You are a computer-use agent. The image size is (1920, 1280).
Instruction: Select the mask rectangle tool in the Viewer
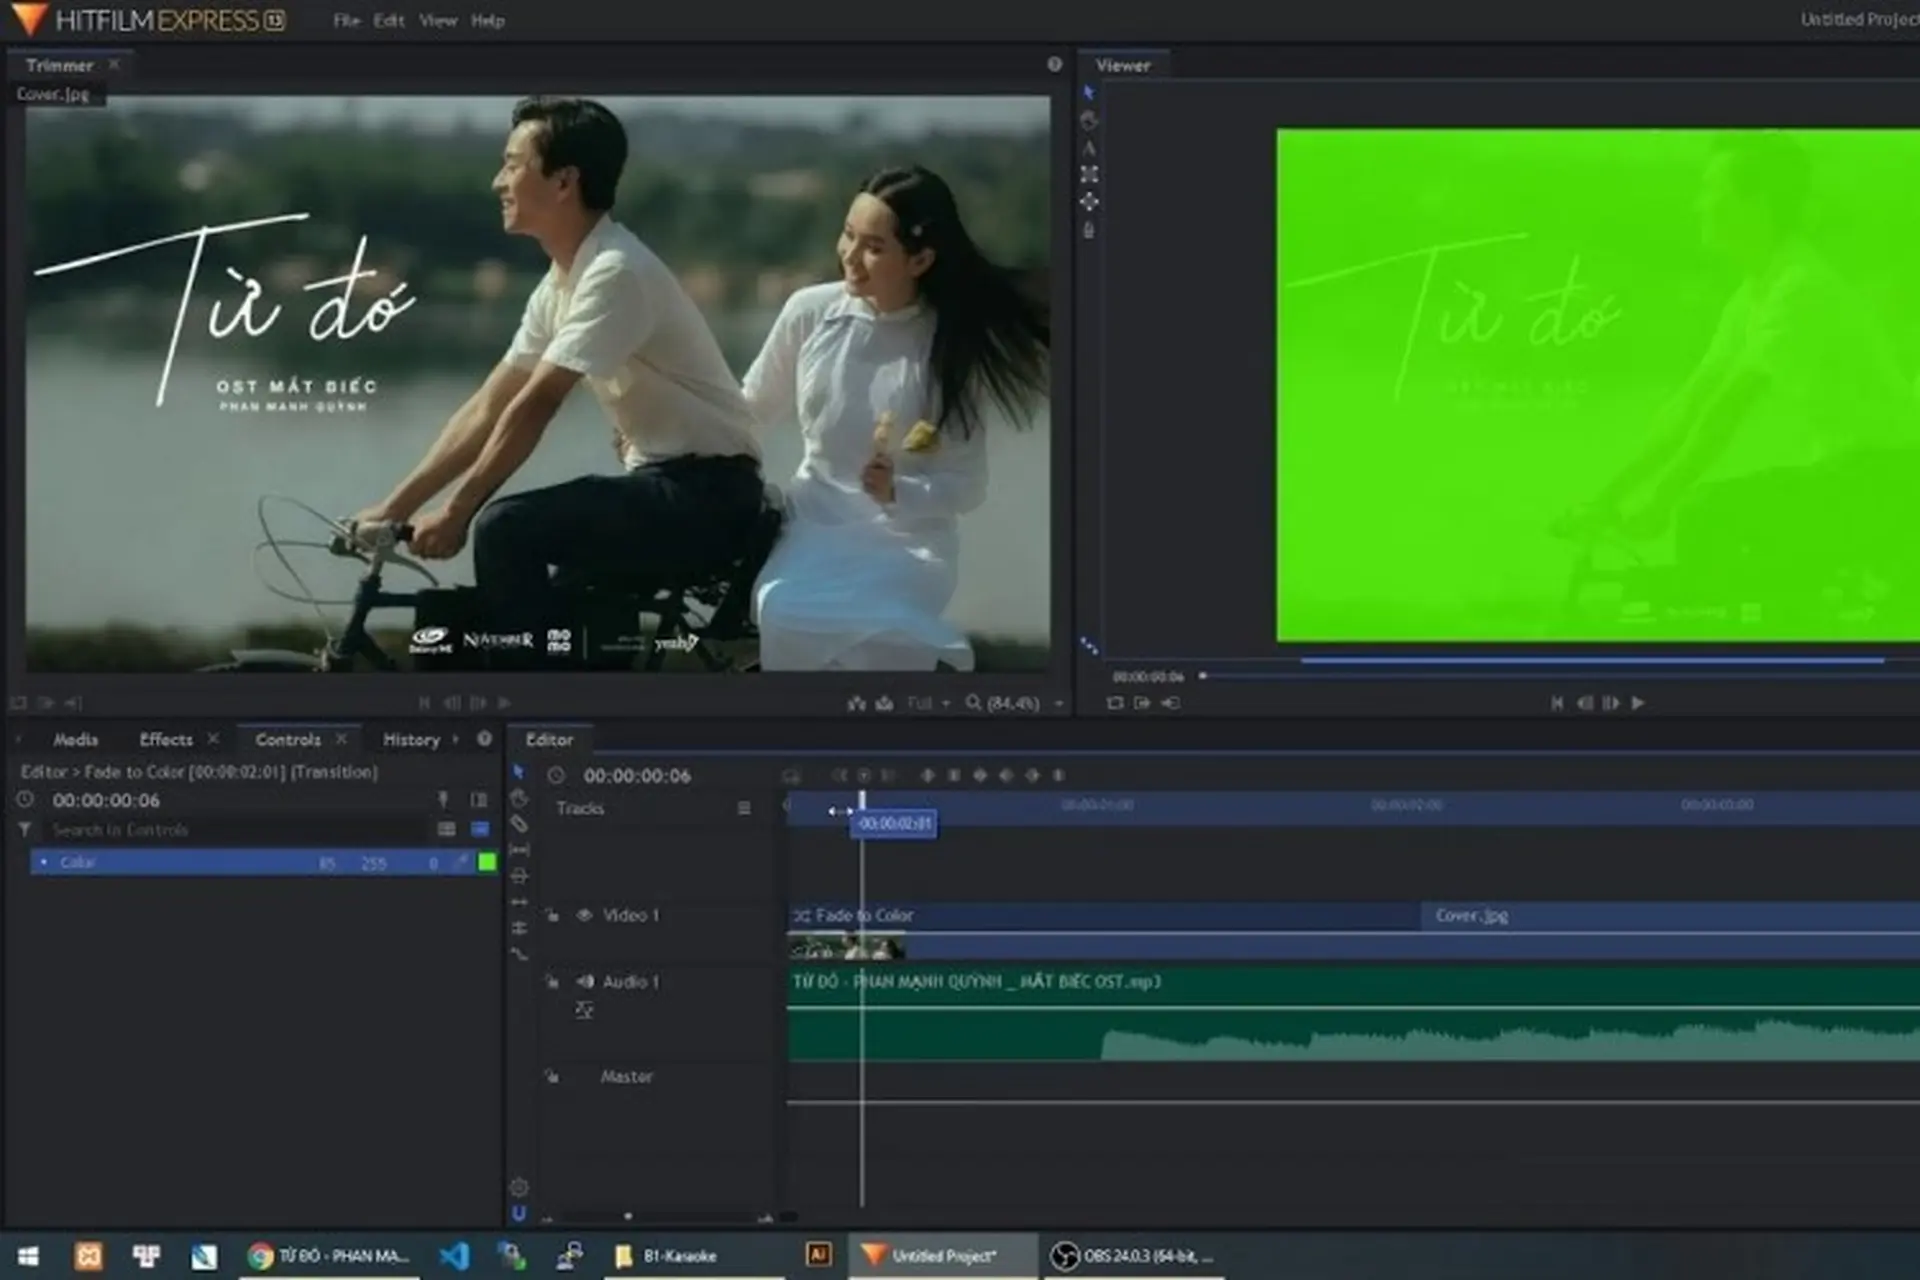point(1089,174)
